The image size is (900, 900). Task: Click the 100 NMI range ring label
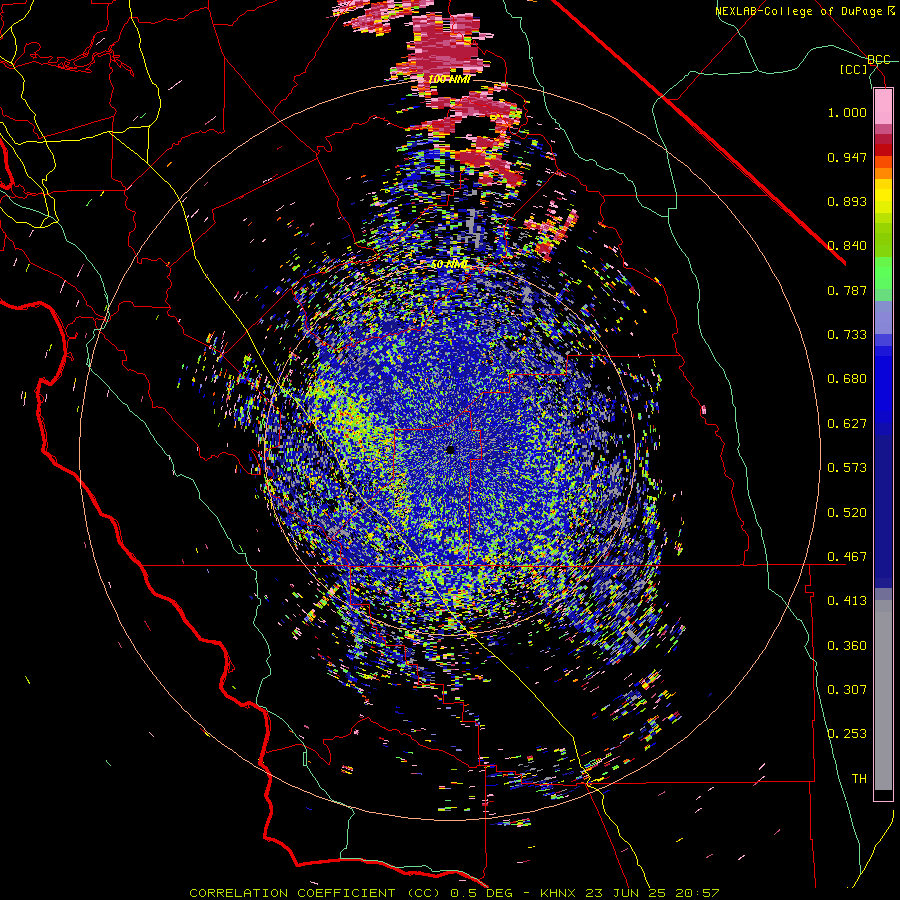[x=449, y=79]
